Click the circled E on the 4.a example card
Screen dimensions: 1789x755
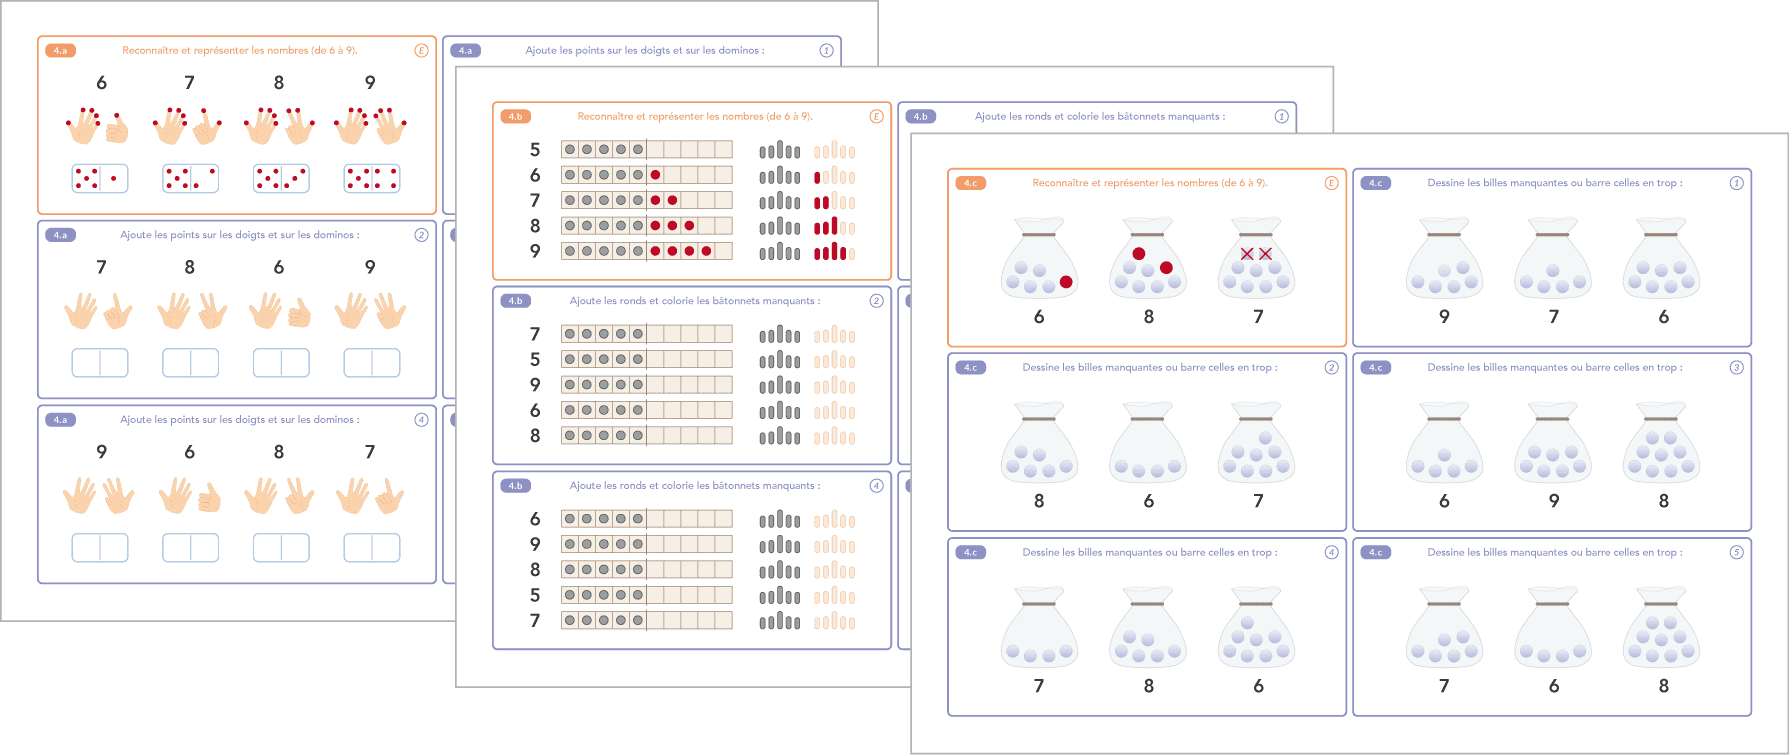point(421,50)
